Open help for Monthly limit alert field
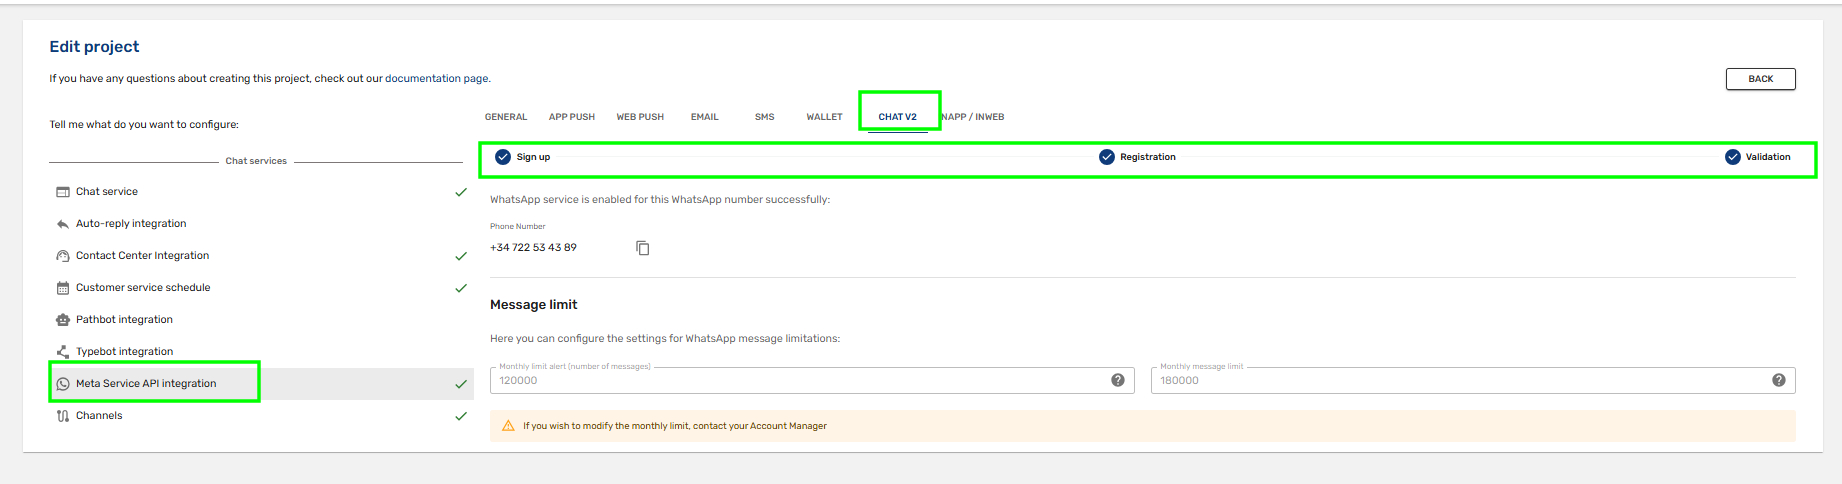1842x484 pixels. pyautogui.click(x=1118, y=380)
